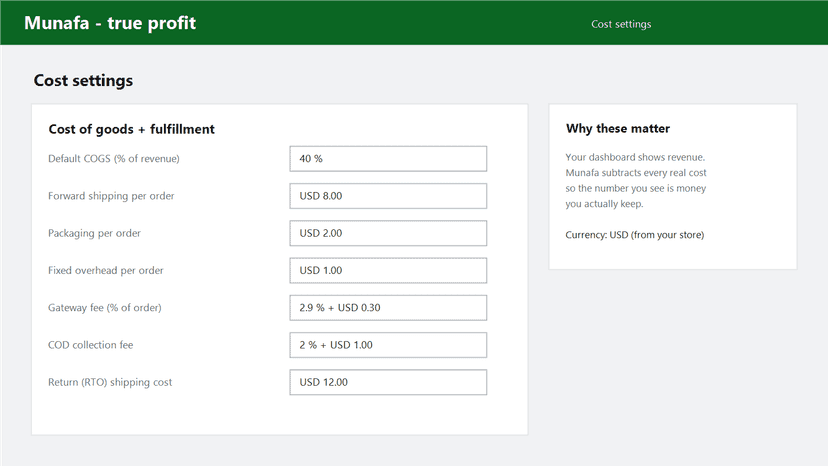Select the 'Fixed overhead per order' label
Screen dimensions: 828x466
click(x=106, y=271)
